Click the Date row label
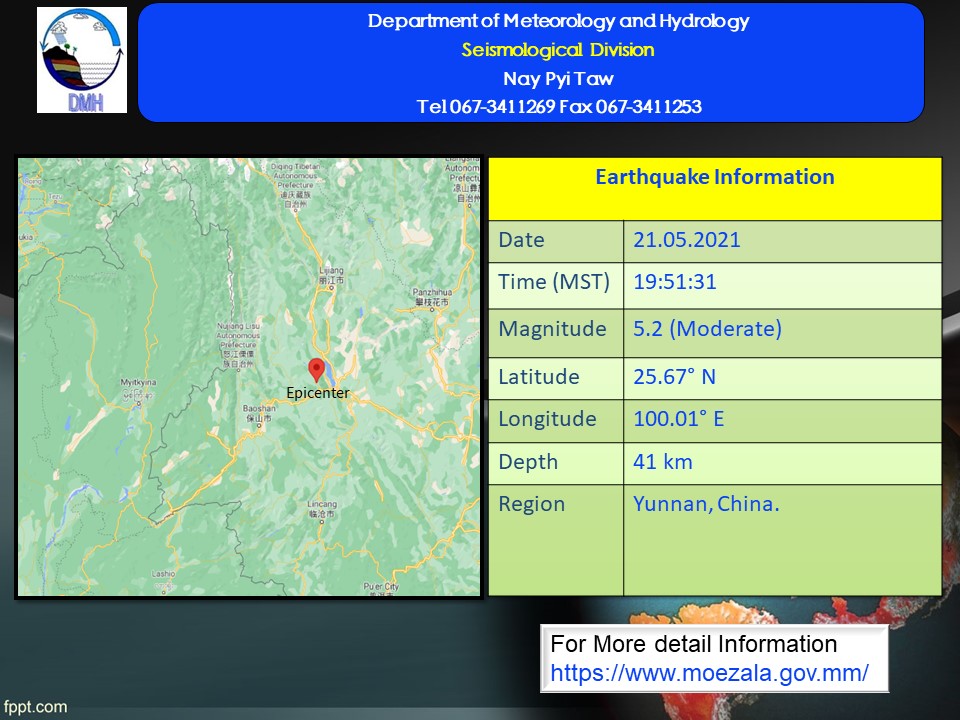960x720 pixels. click(x=521, y=239)
